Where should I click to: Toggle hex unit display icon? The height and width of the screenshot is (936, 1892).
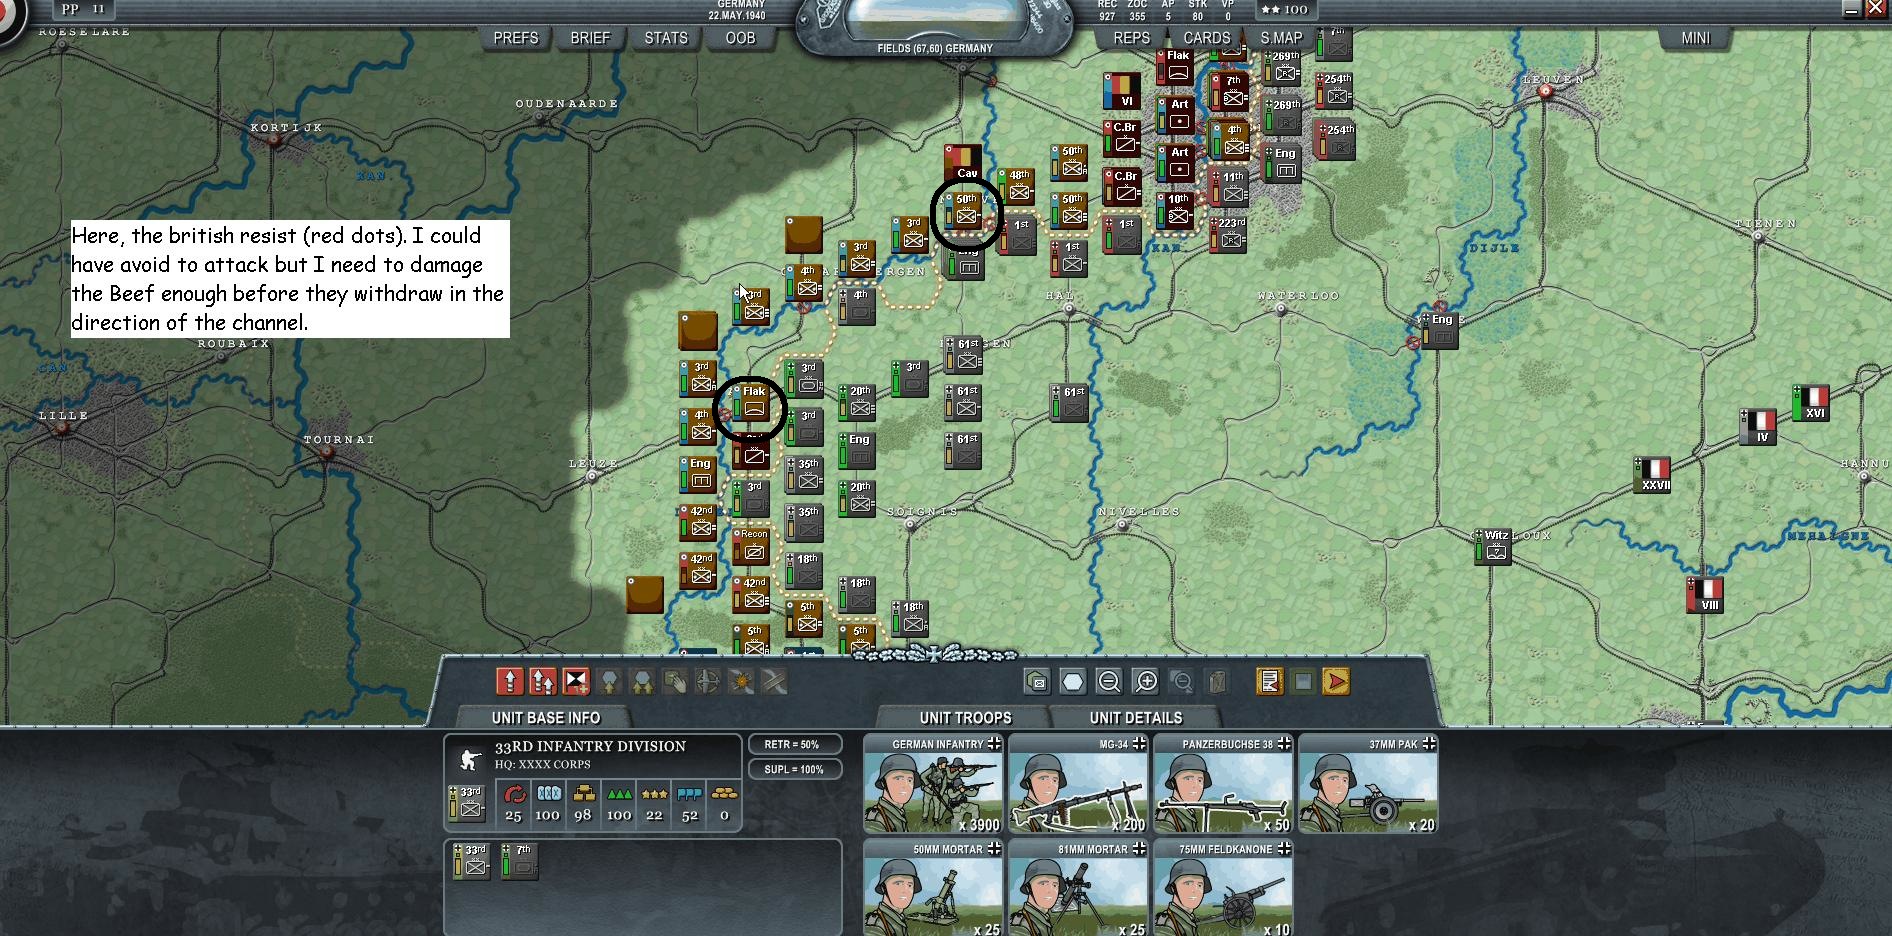coord(1037,682)
